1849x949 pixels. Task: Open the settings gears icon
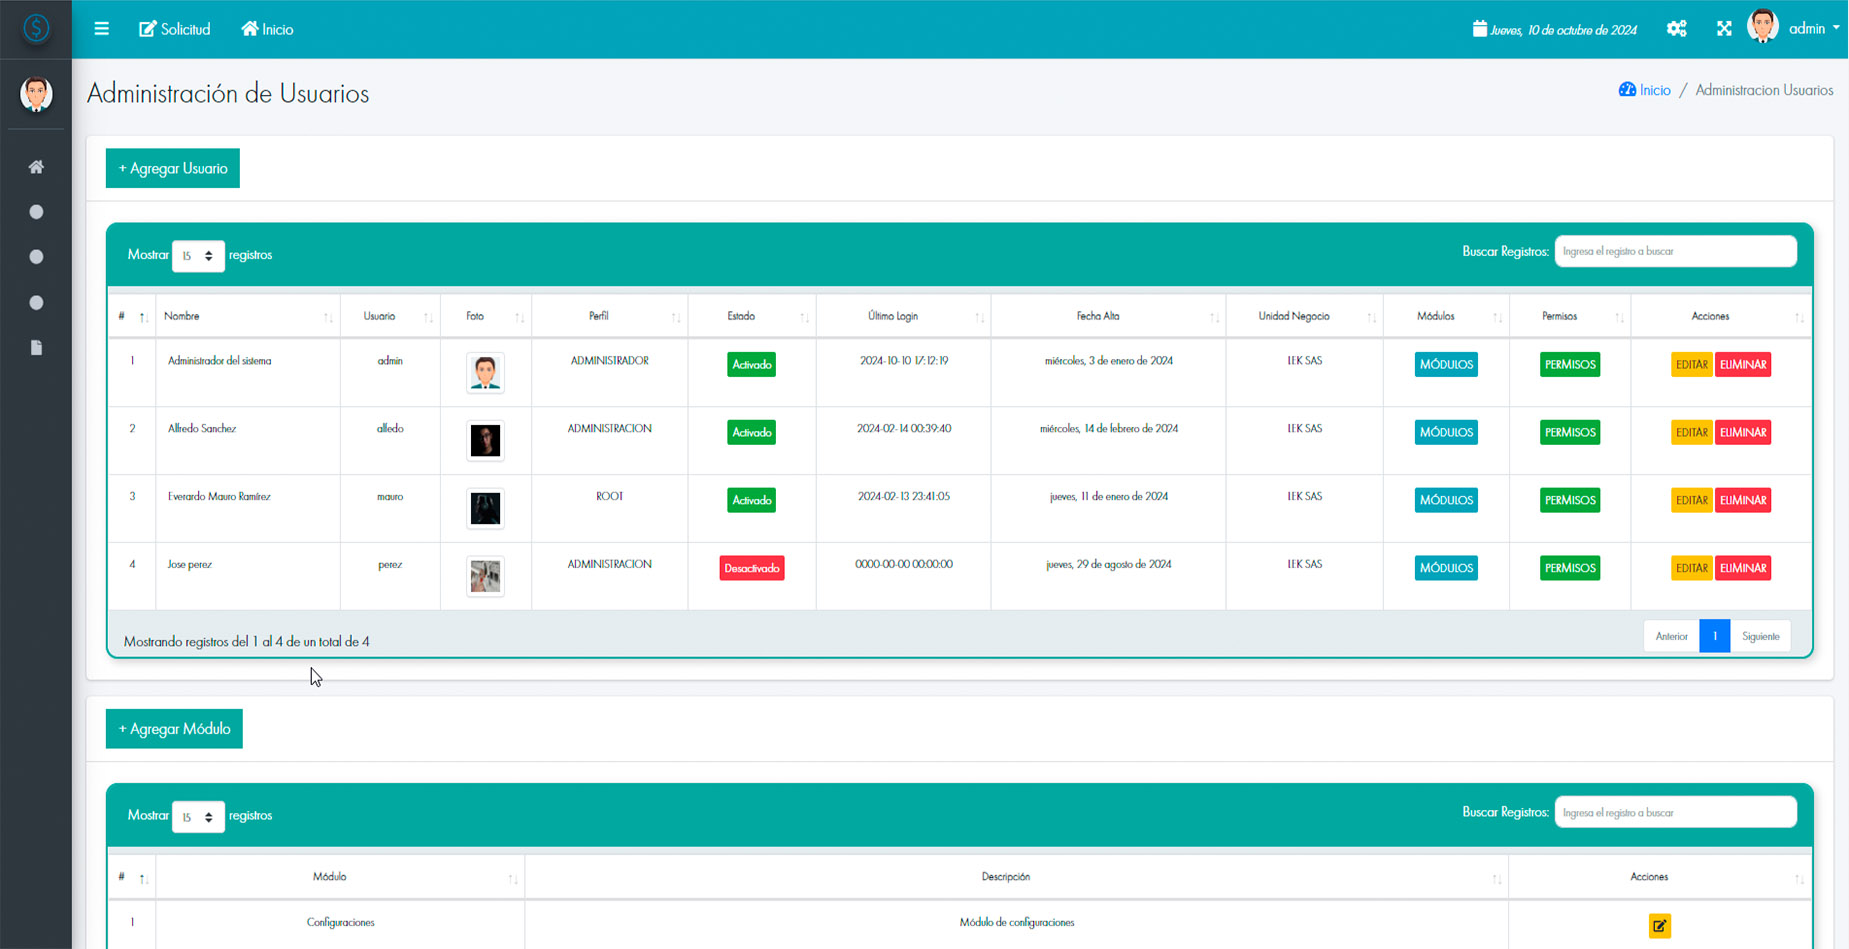pos(1676,29)
